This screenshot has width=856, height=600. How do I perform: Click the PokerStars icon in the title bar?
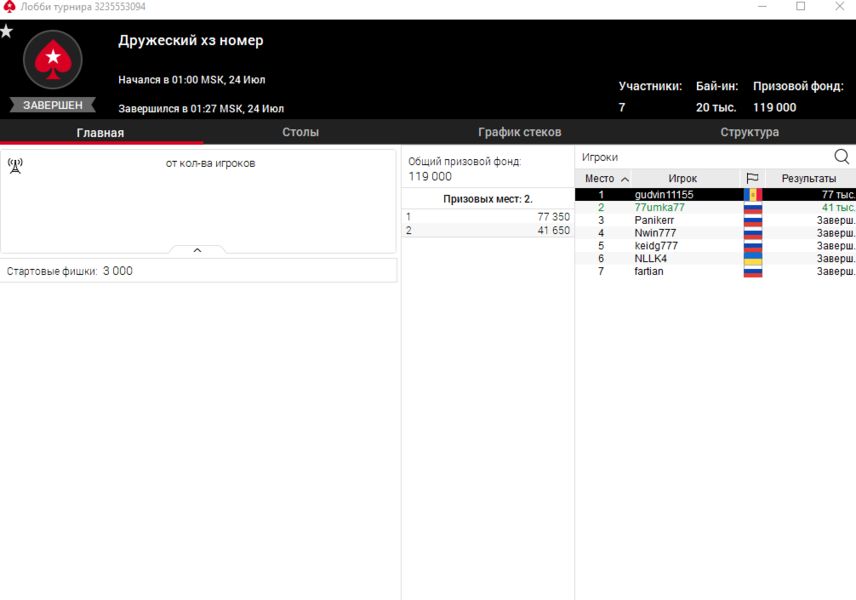(x=9, y=7)
